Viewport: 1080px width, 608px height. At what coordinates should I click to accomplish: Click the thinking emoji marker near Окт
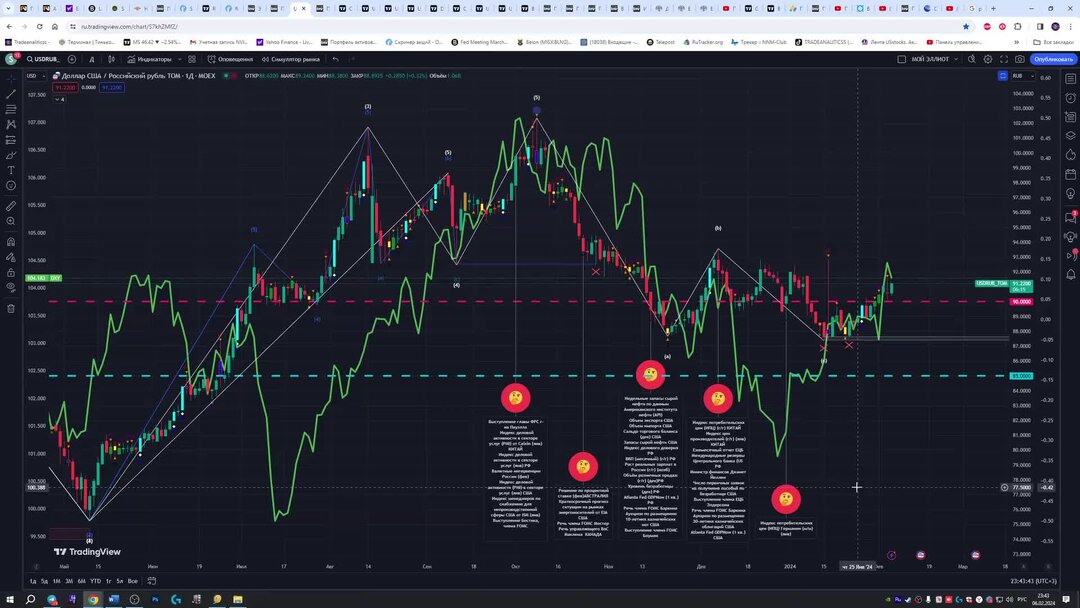[515, 397]
